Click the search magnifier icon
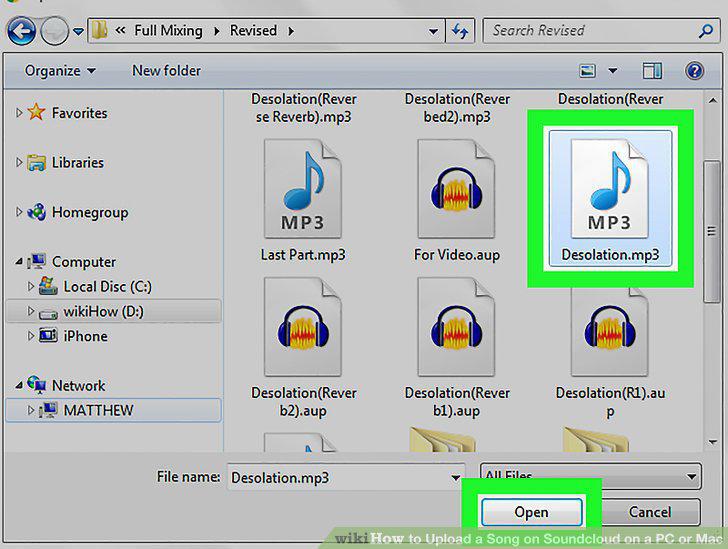Screen dimensions: 728x549 point(706,31)
